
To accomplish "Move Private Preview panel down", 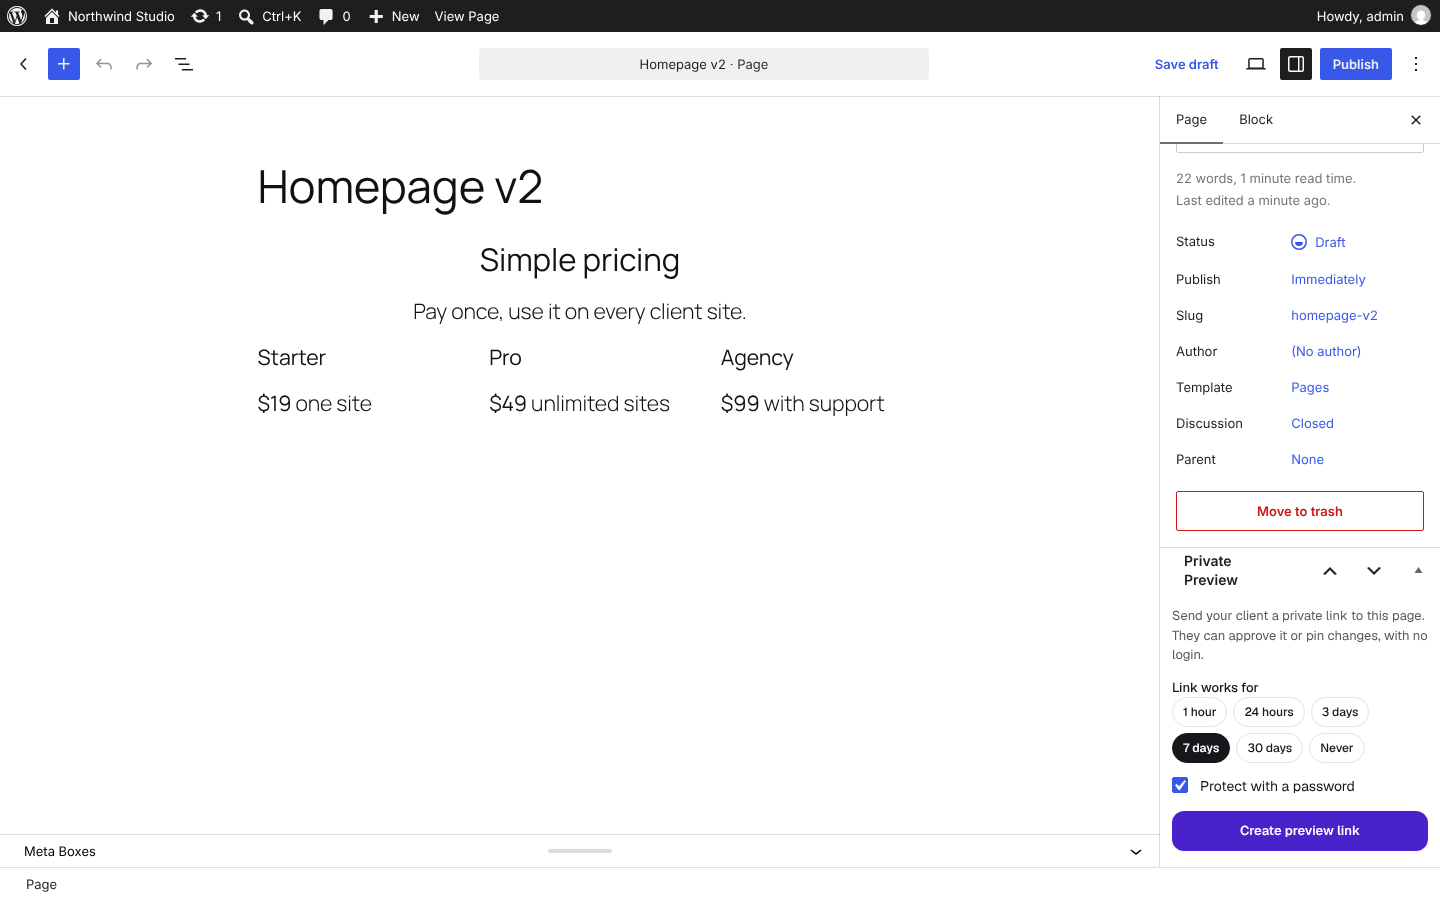I will point(1374,571).
